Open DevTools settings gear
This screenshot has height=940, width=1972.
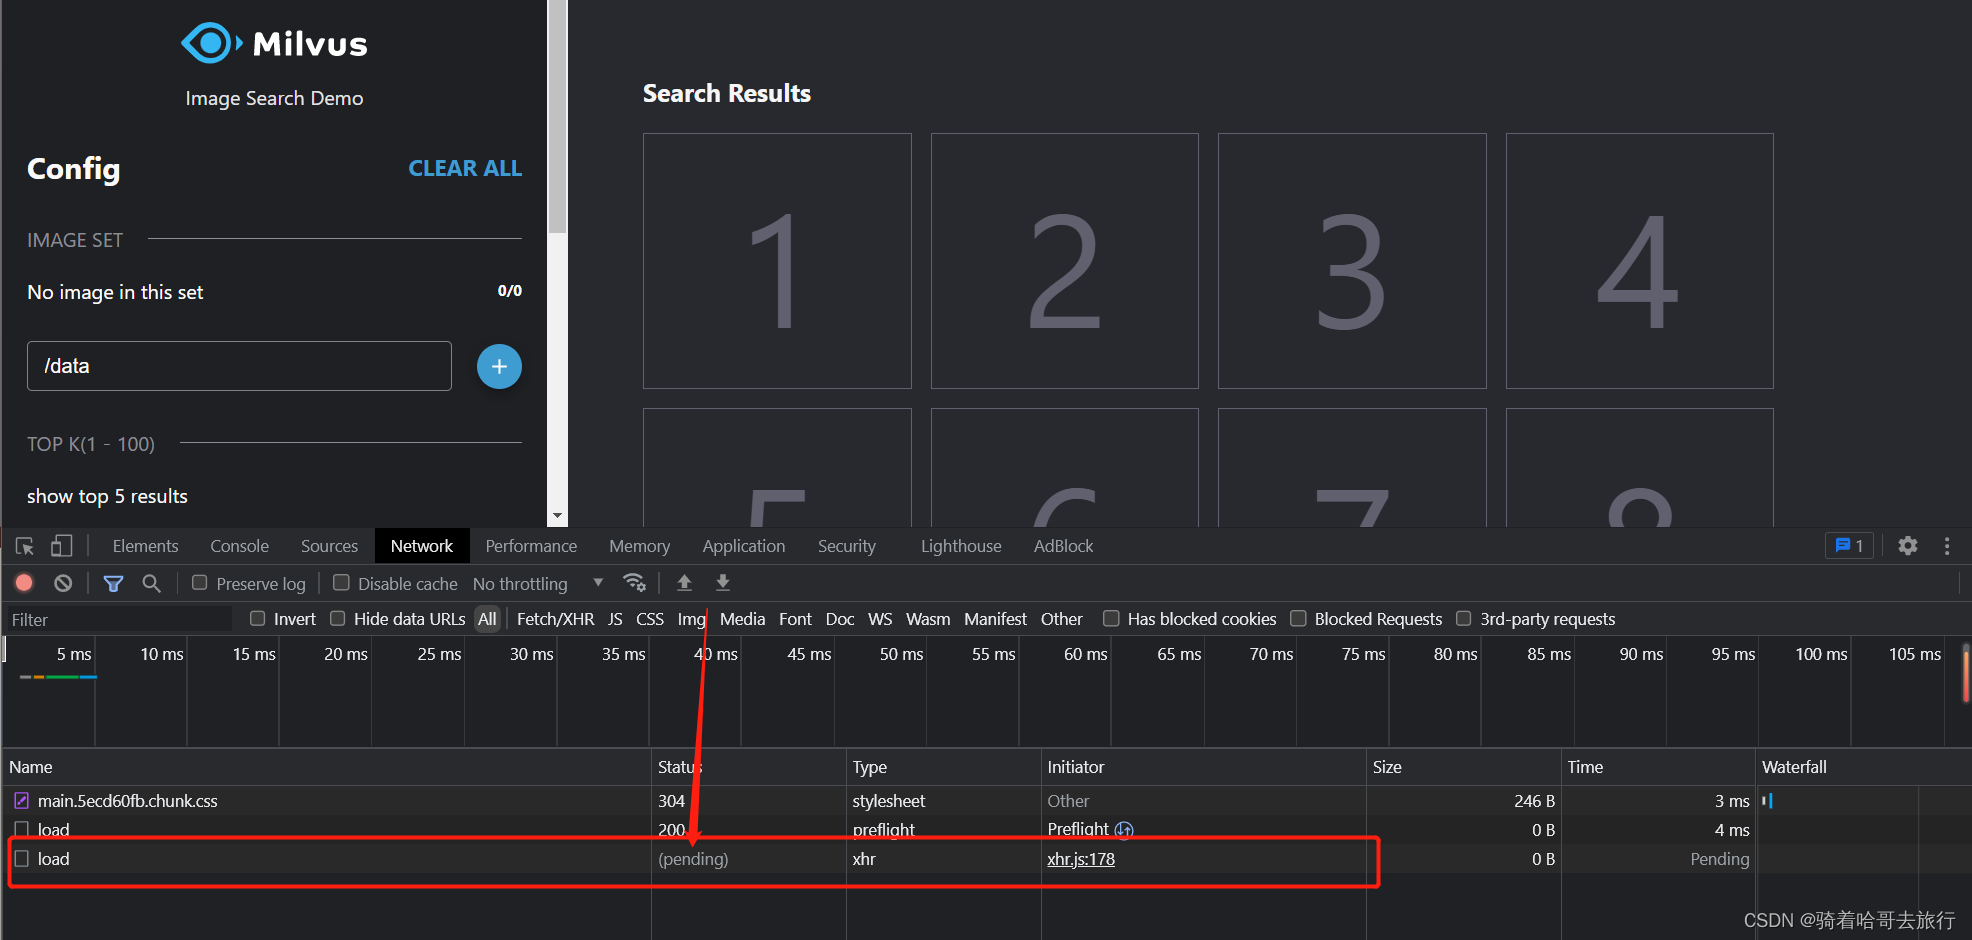tap(1908, 546)
